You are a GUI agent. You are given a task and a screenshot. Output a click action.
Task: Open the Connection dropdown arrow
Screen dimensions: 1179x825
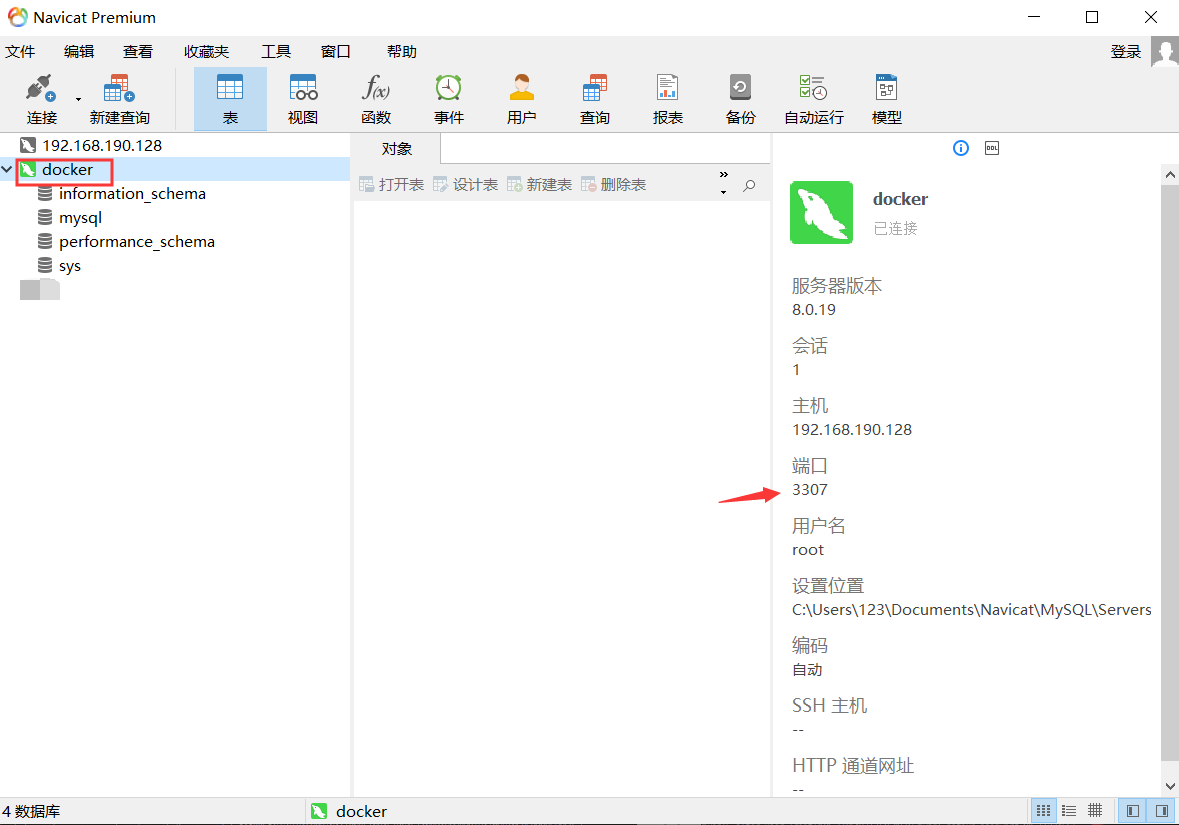[x=78, y=99]
